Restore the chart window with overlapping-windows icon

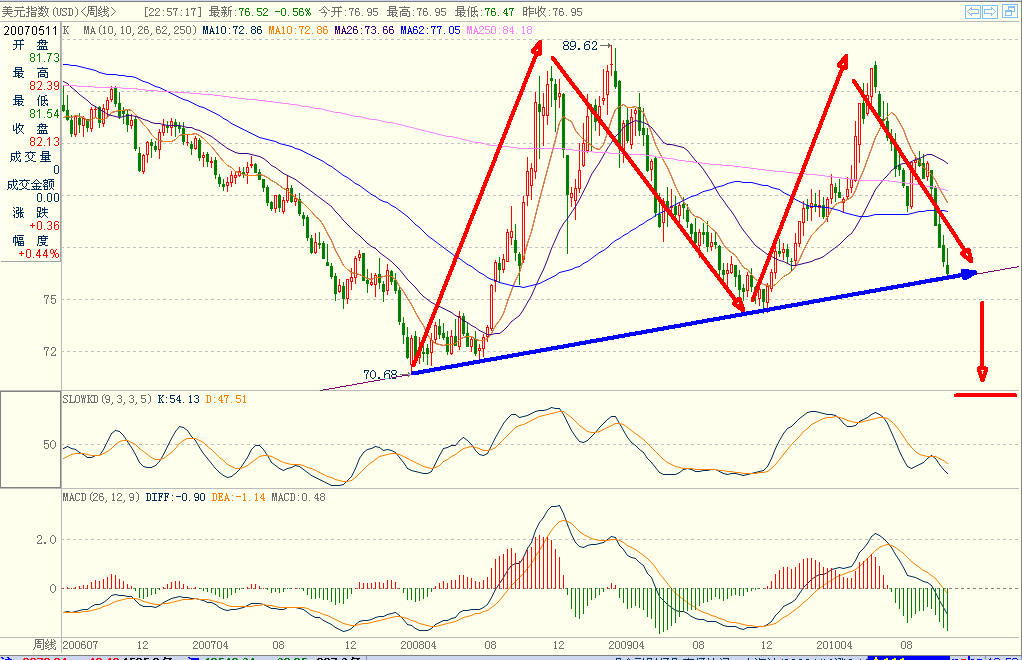tap(1010, 12)
